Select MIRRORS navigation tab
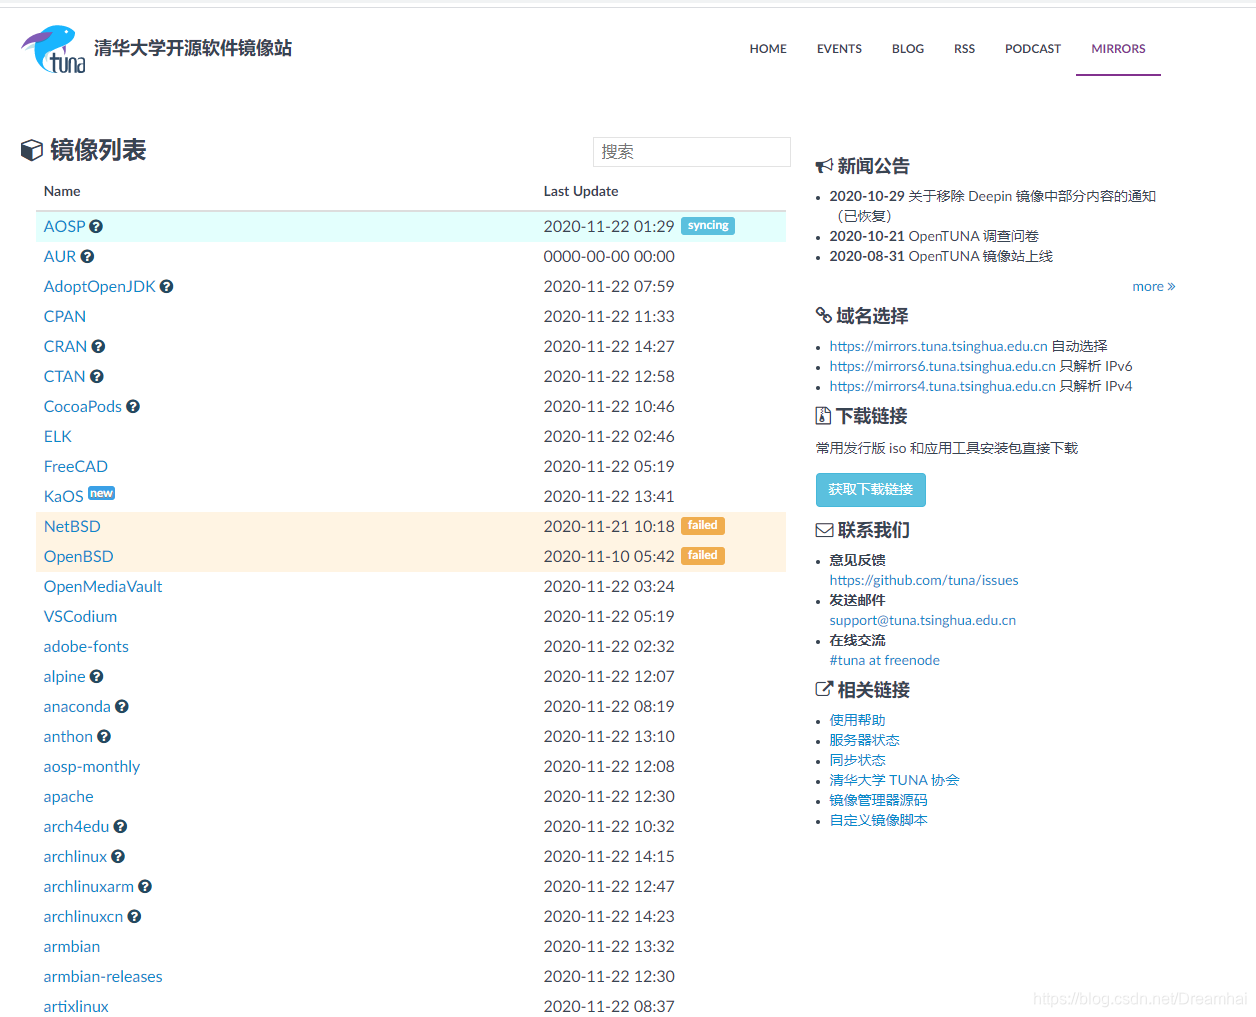This screenshot has width=1256, height=1017. pos(1118,49)
